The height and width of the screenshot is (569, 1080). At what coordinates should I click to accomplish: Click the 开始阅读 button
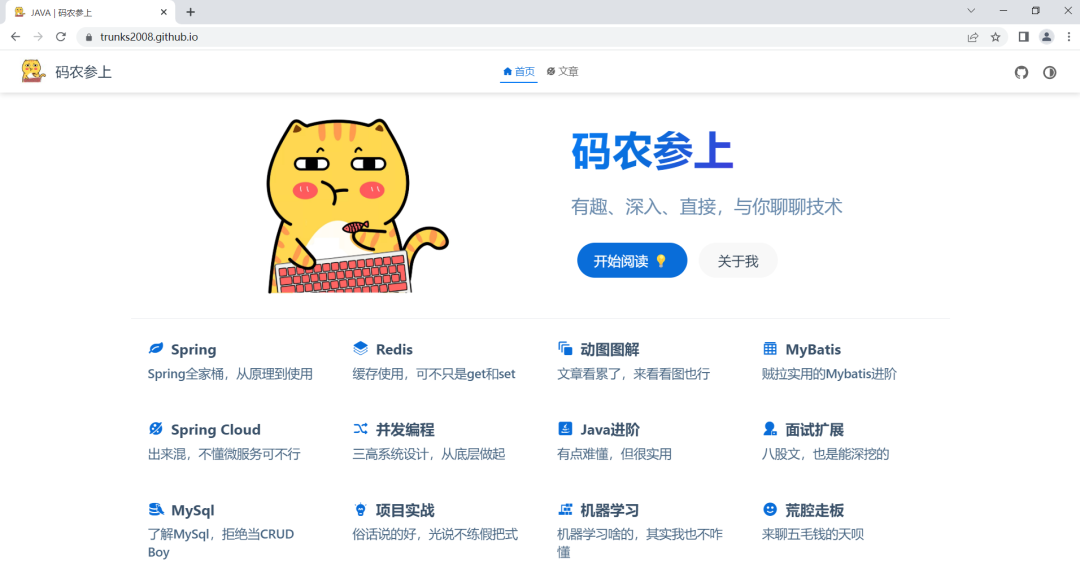632,260
